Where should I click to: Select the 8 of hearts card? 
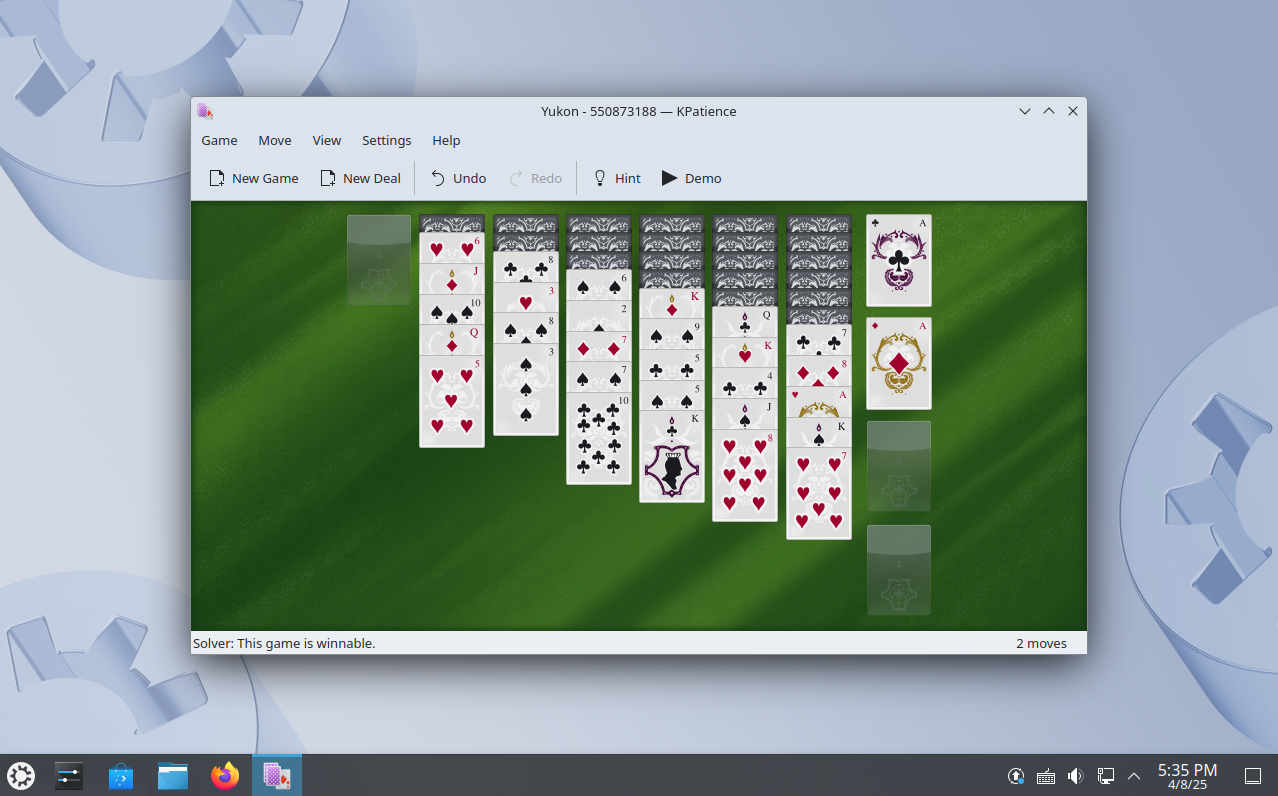point(745,475)
